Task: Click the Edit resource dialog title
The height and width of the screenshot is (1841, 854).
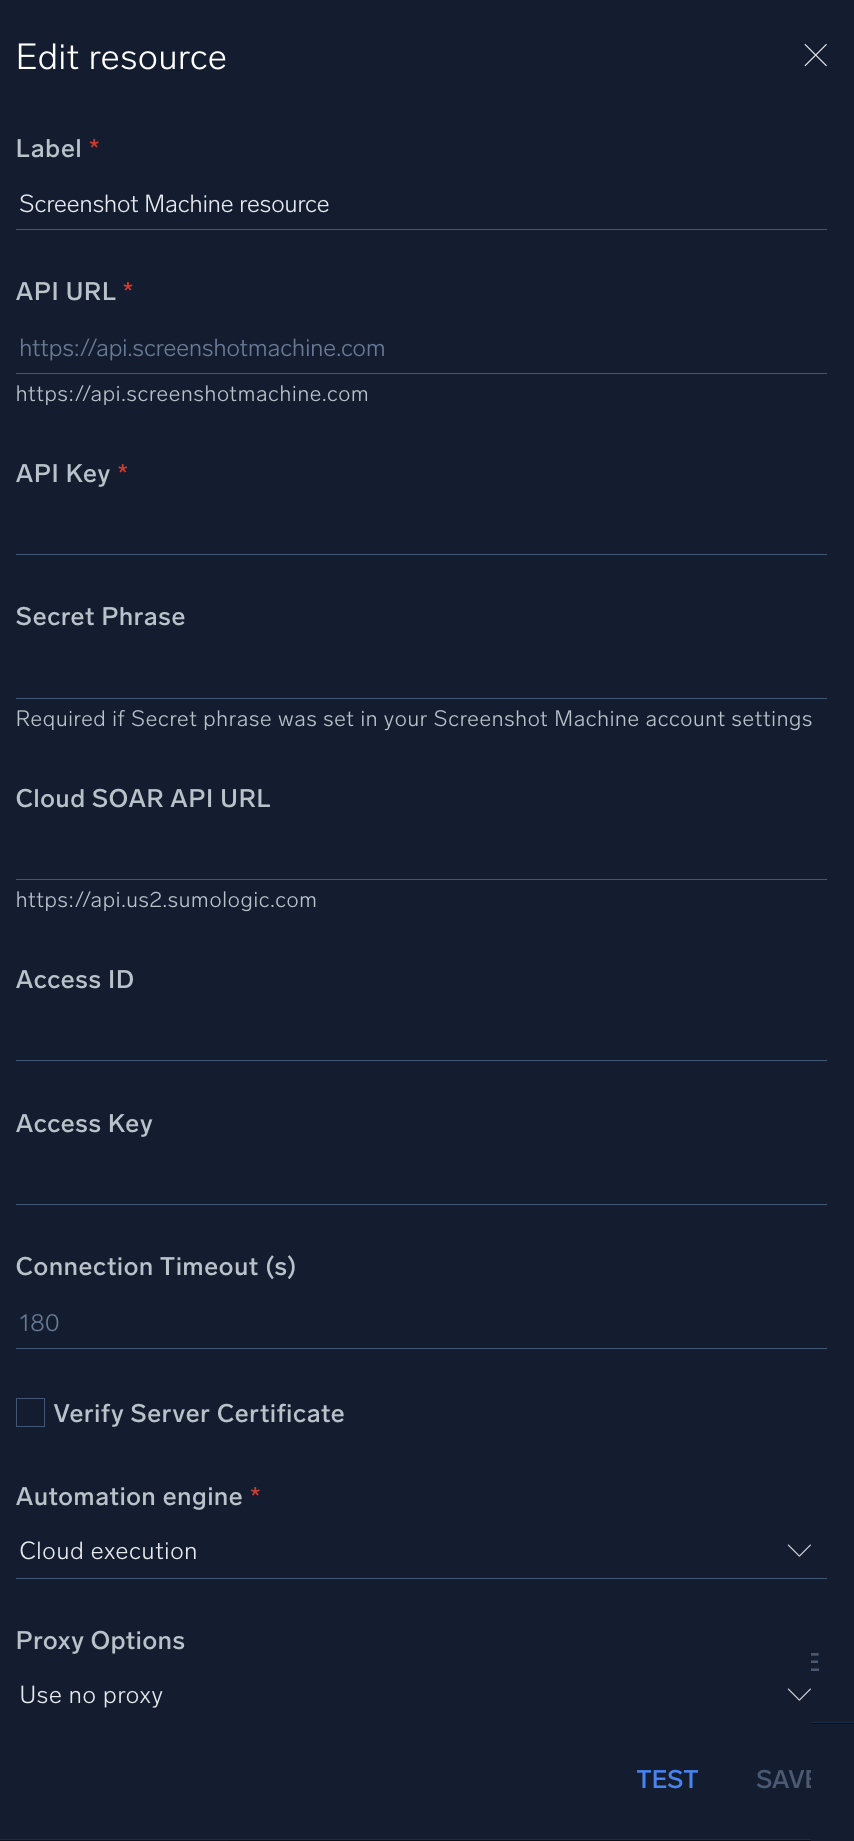Action: [x=120, y=57]
